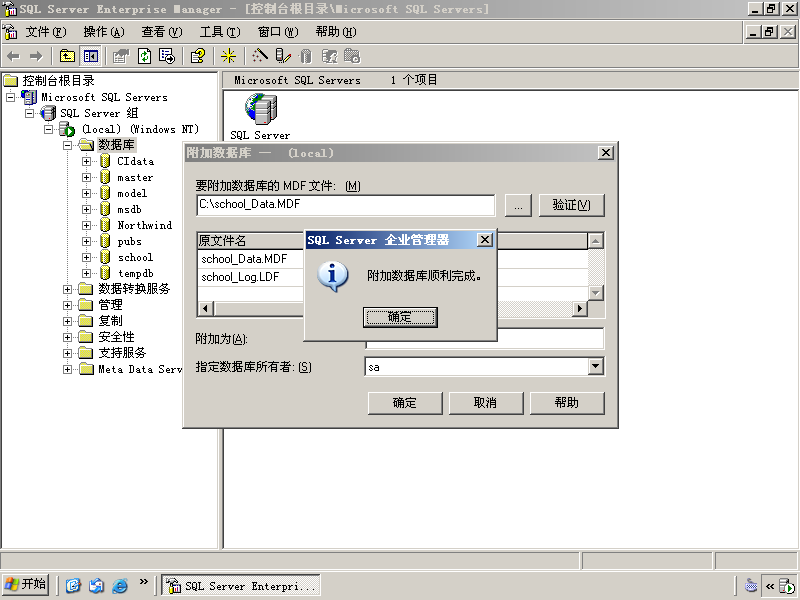Click 帮助 in the attach database dialog
800x600 pixels.
pos(567,403)
